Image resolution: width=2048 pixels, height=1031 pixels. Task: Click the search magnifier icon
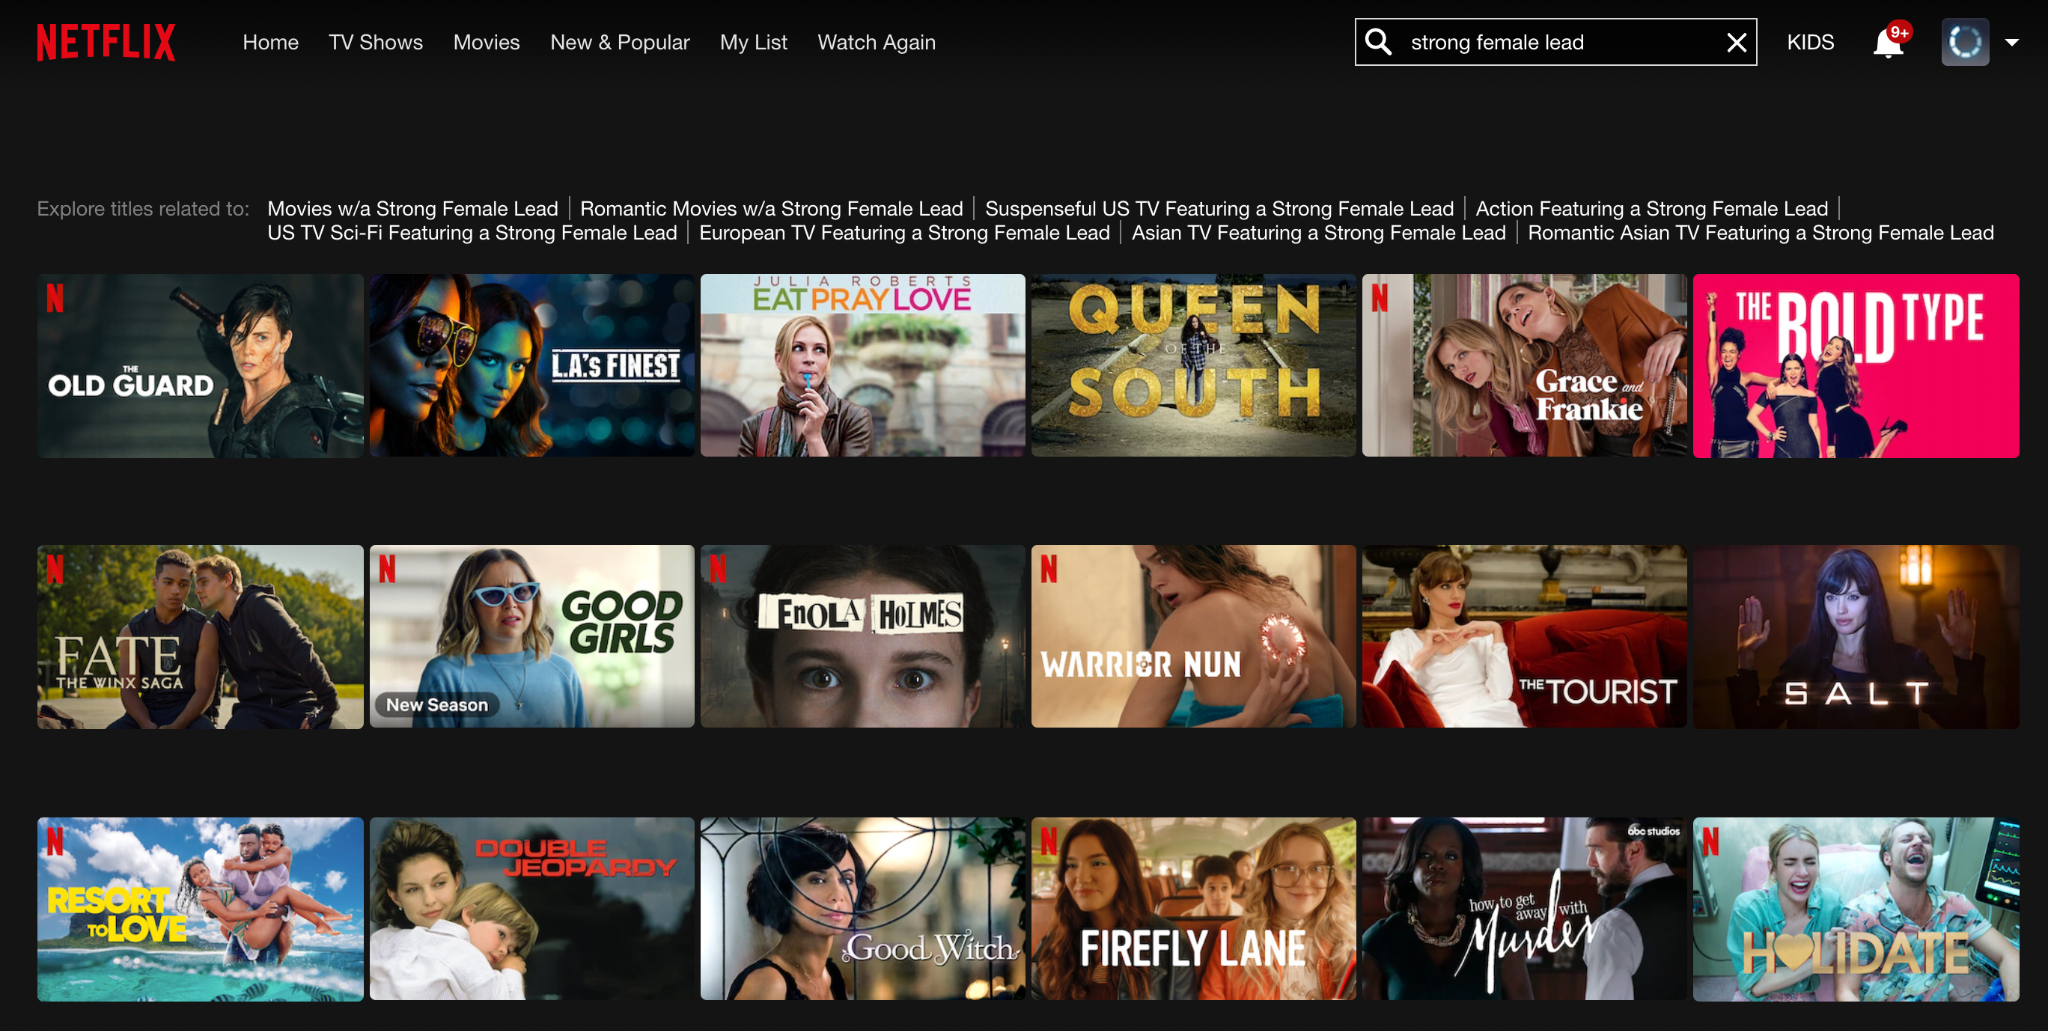(1379, 42)
